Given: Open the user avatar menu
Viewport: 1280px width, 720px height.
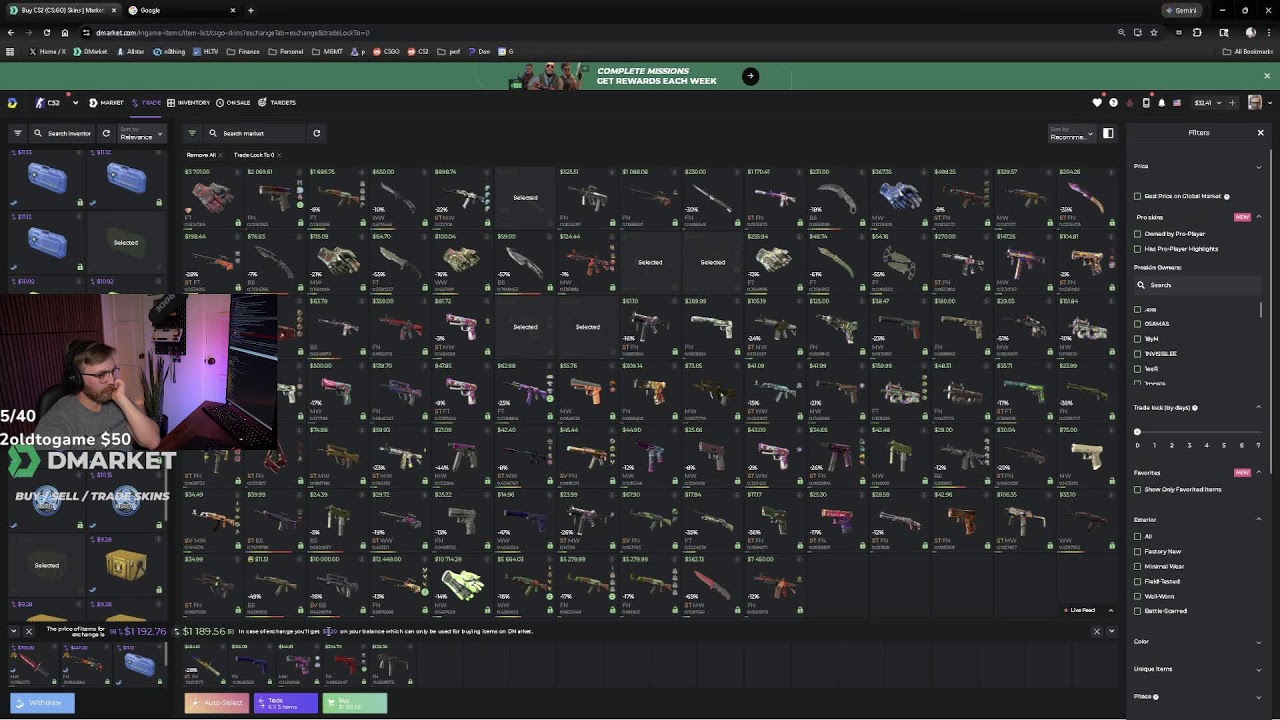Looking at the screenshot, I should point(1255,102).
